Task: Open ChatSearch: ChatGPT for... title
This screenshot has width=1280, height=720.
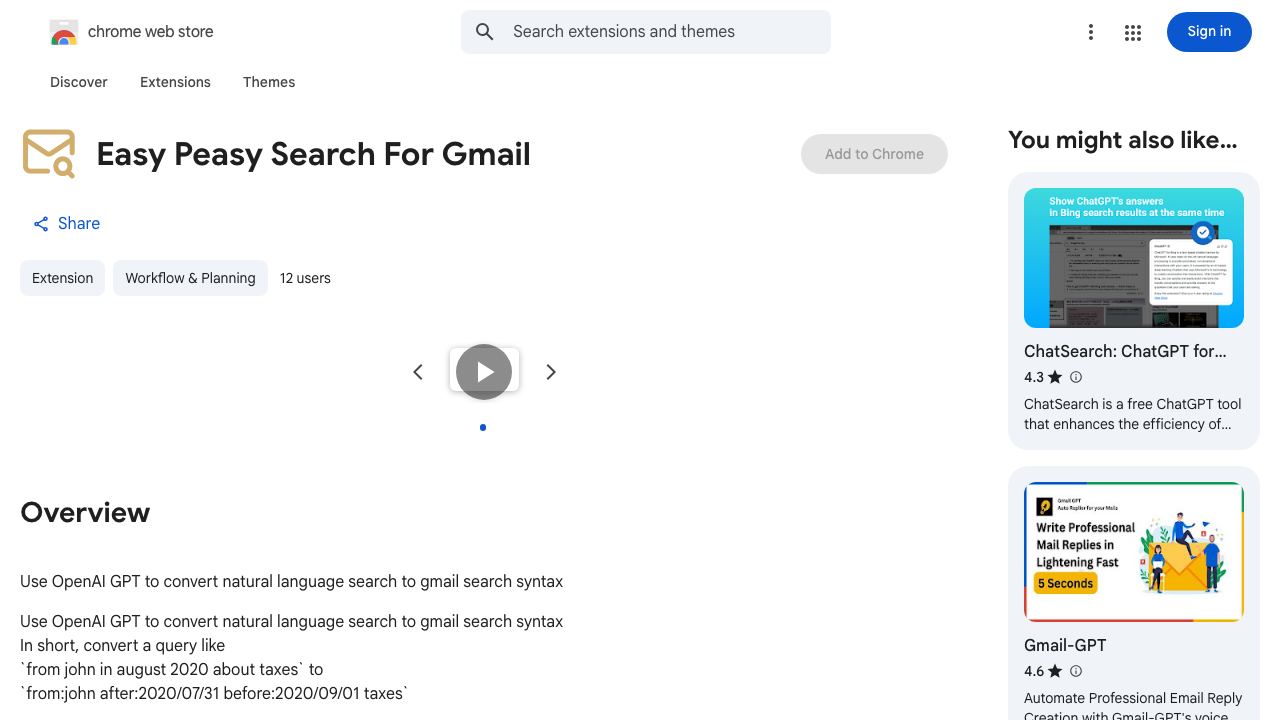Action: tap(1125, 352)
